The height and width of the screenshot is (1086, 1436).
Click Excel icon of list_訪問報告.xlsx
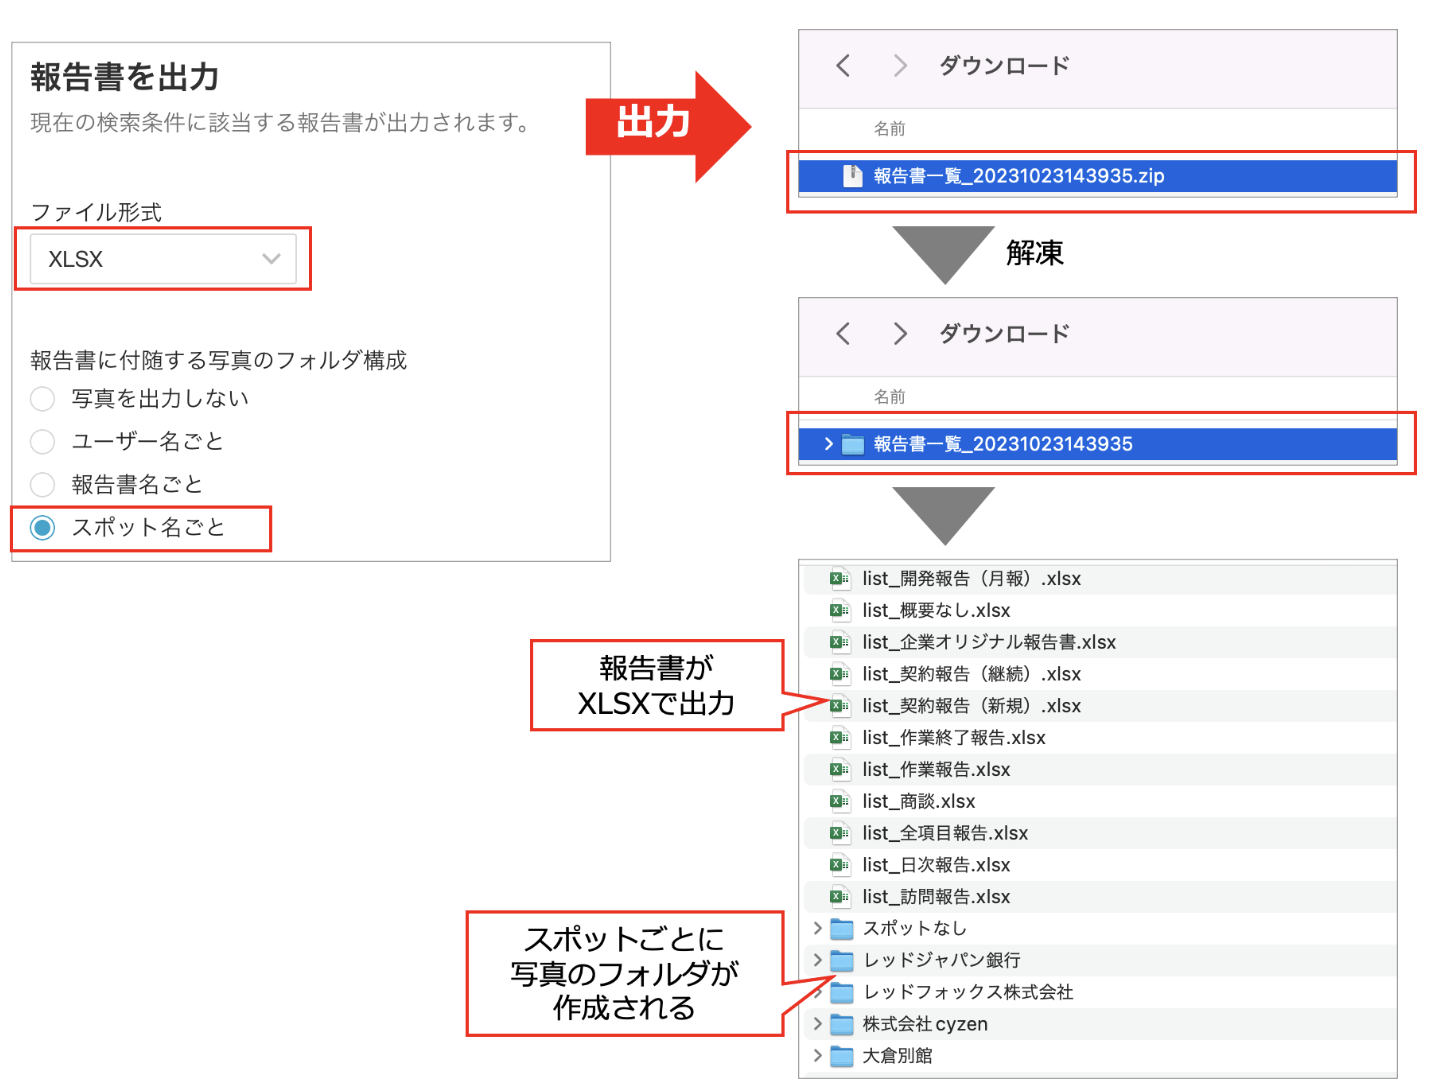[x=839, y=897]
